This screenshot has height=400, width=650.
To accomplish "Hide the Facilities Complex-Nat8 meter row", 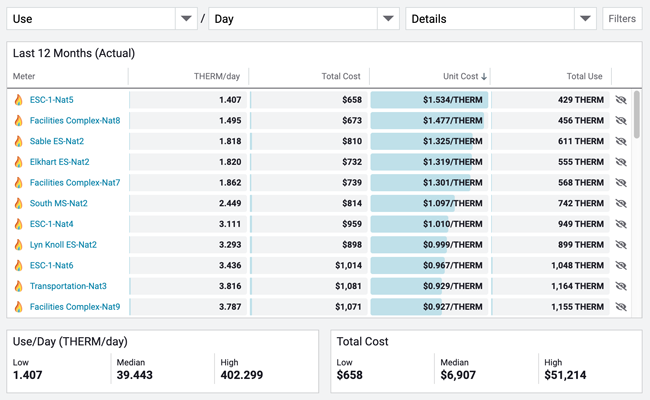I will pos(621,121).
